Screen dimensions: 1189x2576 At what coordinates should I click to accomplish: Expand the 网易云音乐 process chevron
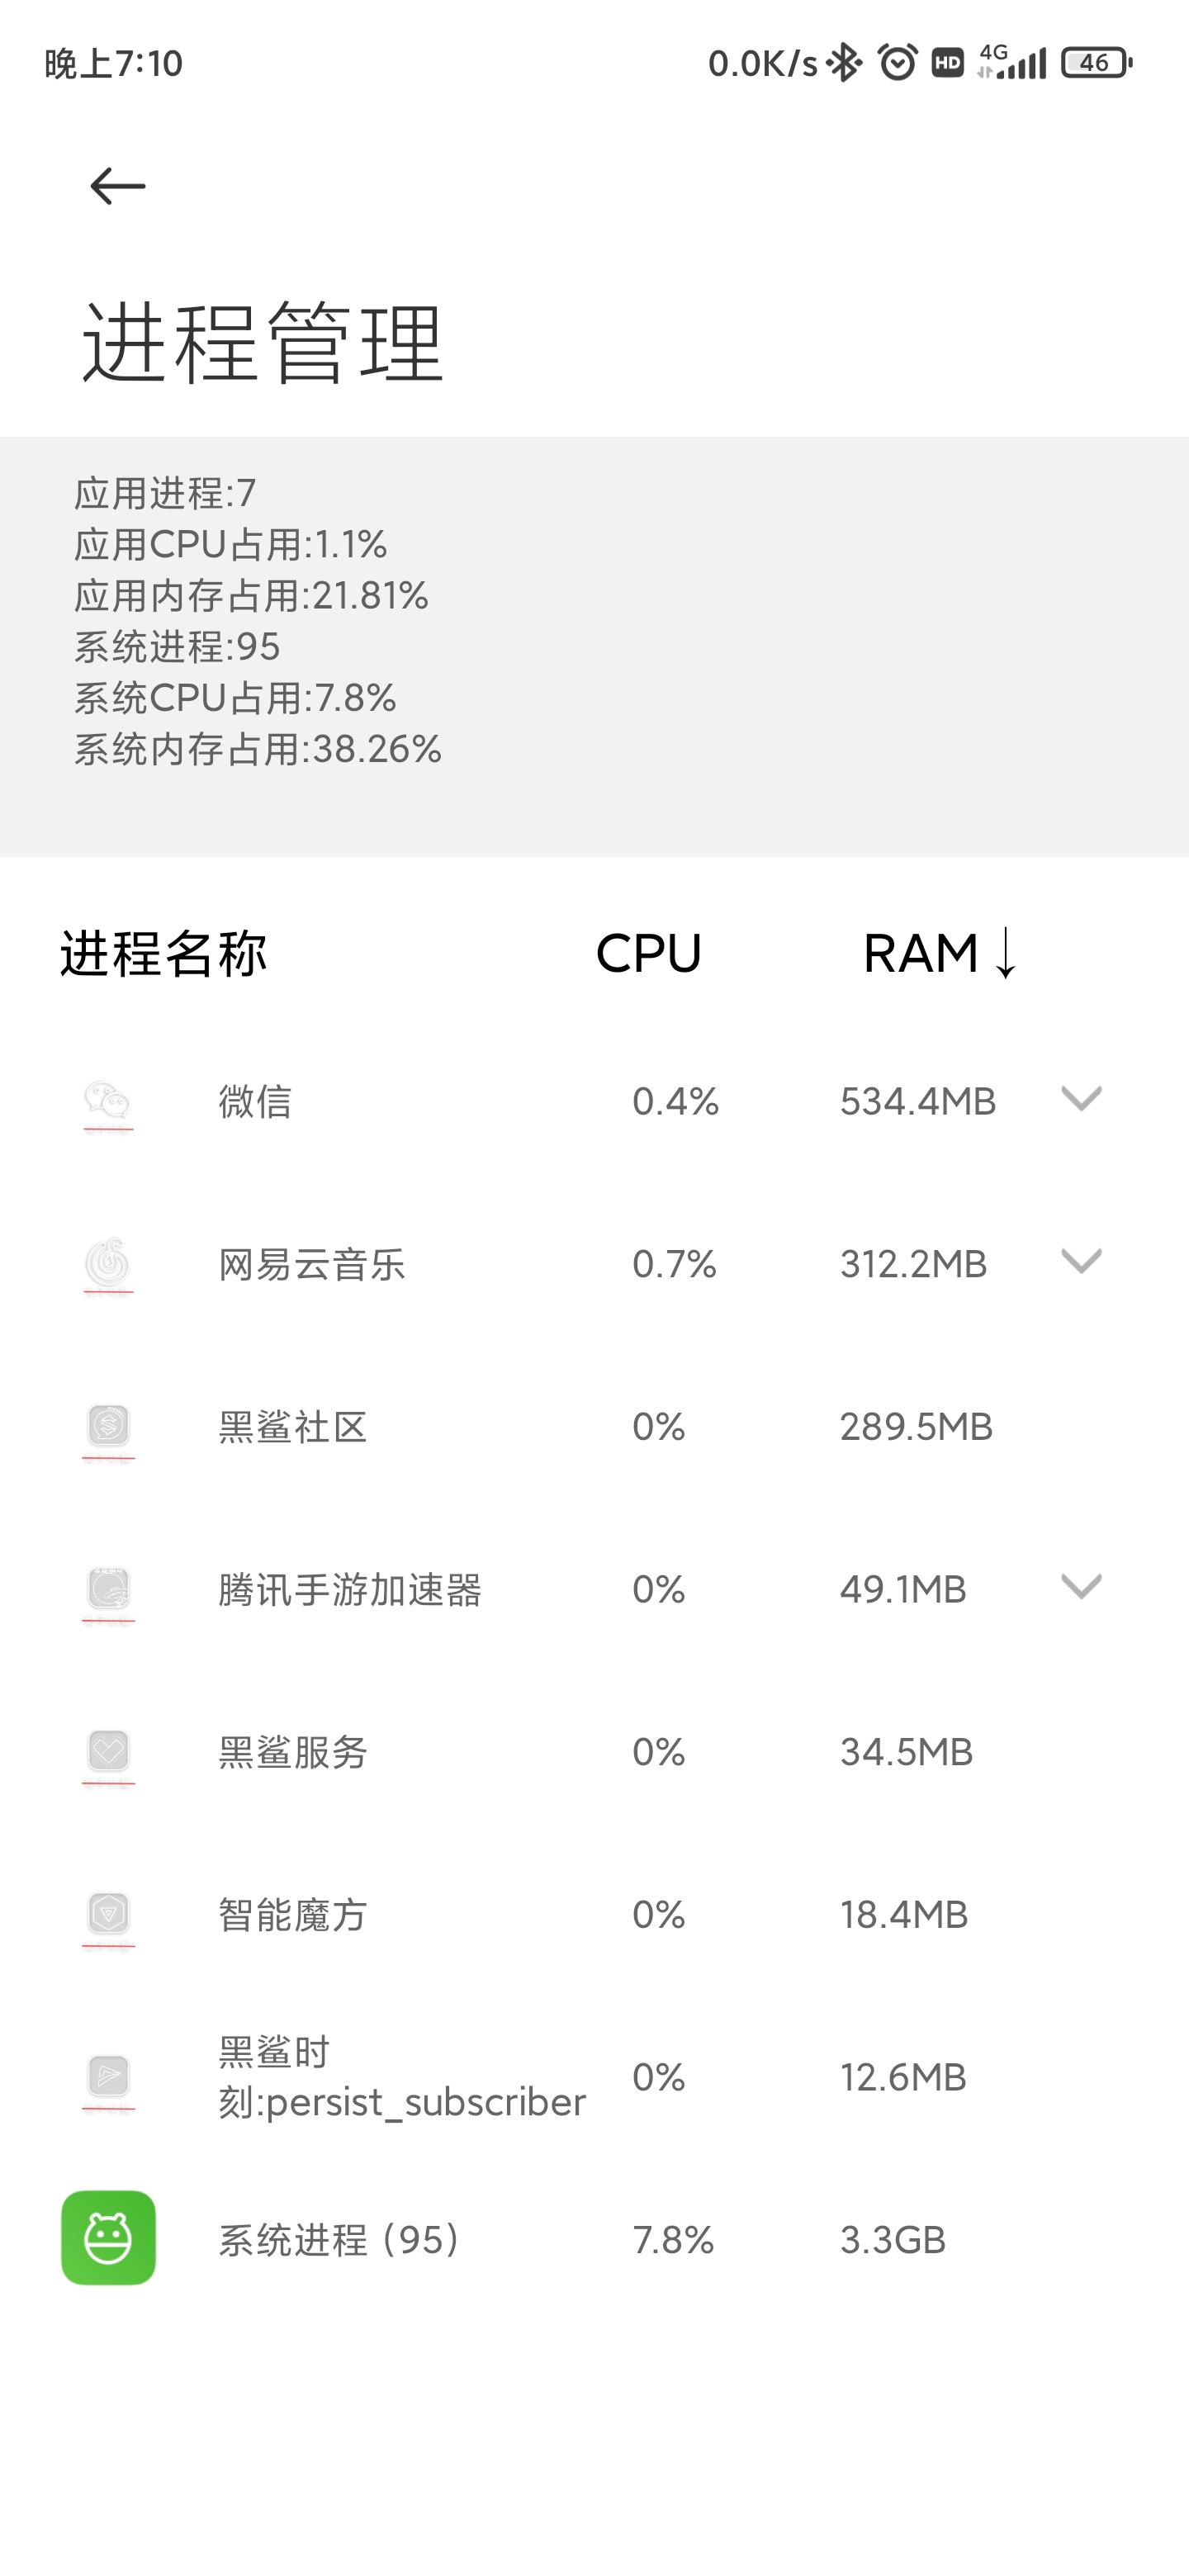pos(1080,1262)
